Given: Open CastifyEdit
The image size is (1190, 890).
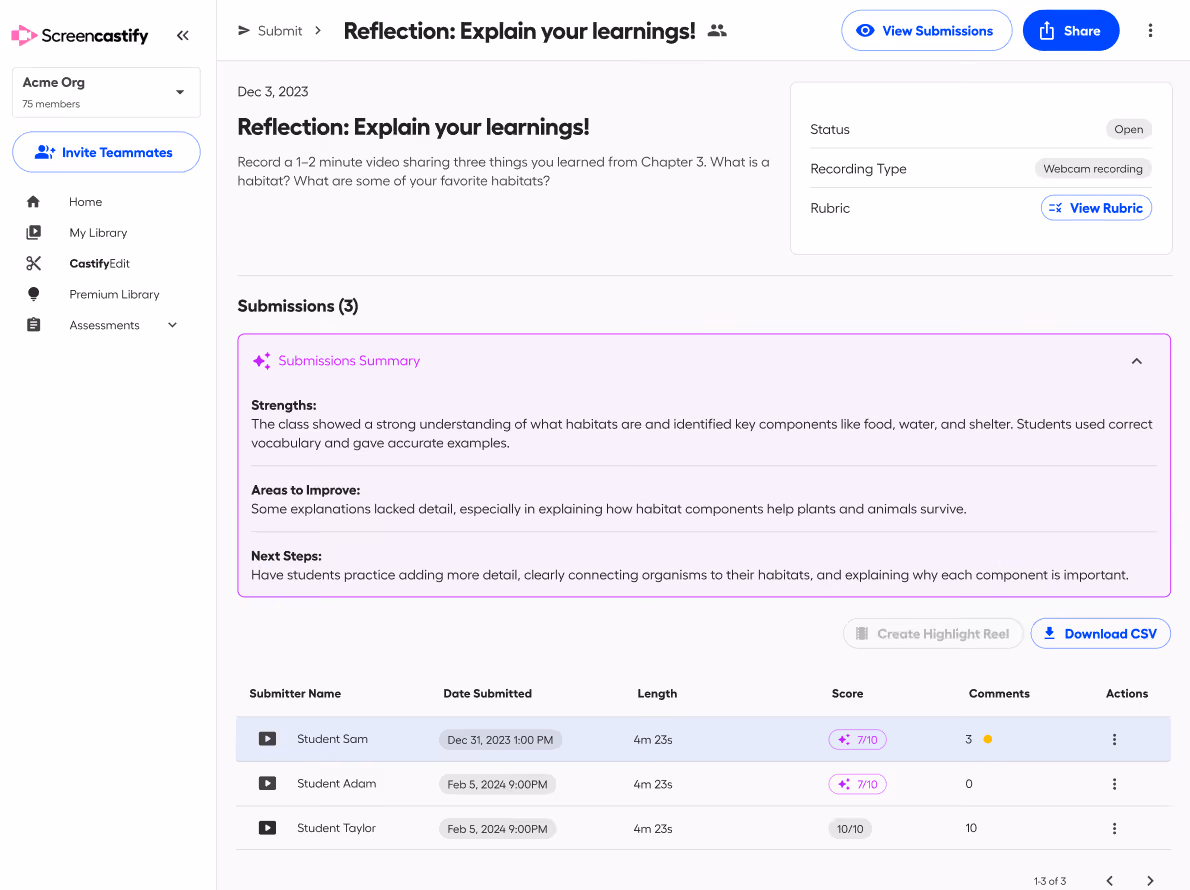Looking at the screenshot, I should [99, 263].
